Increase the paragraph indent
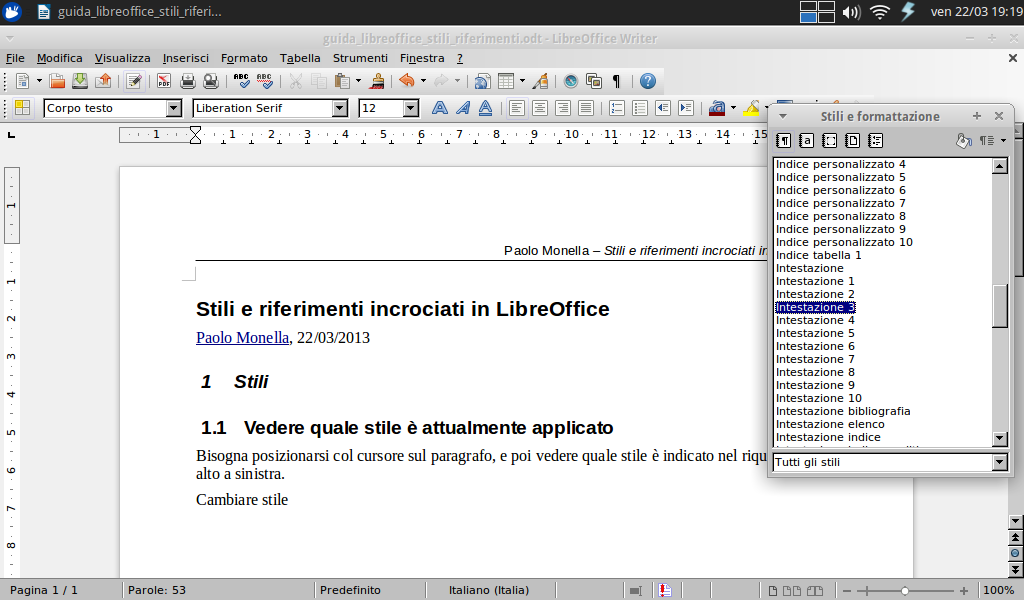The image size is (1024, 600). click(x=686, y=108)
